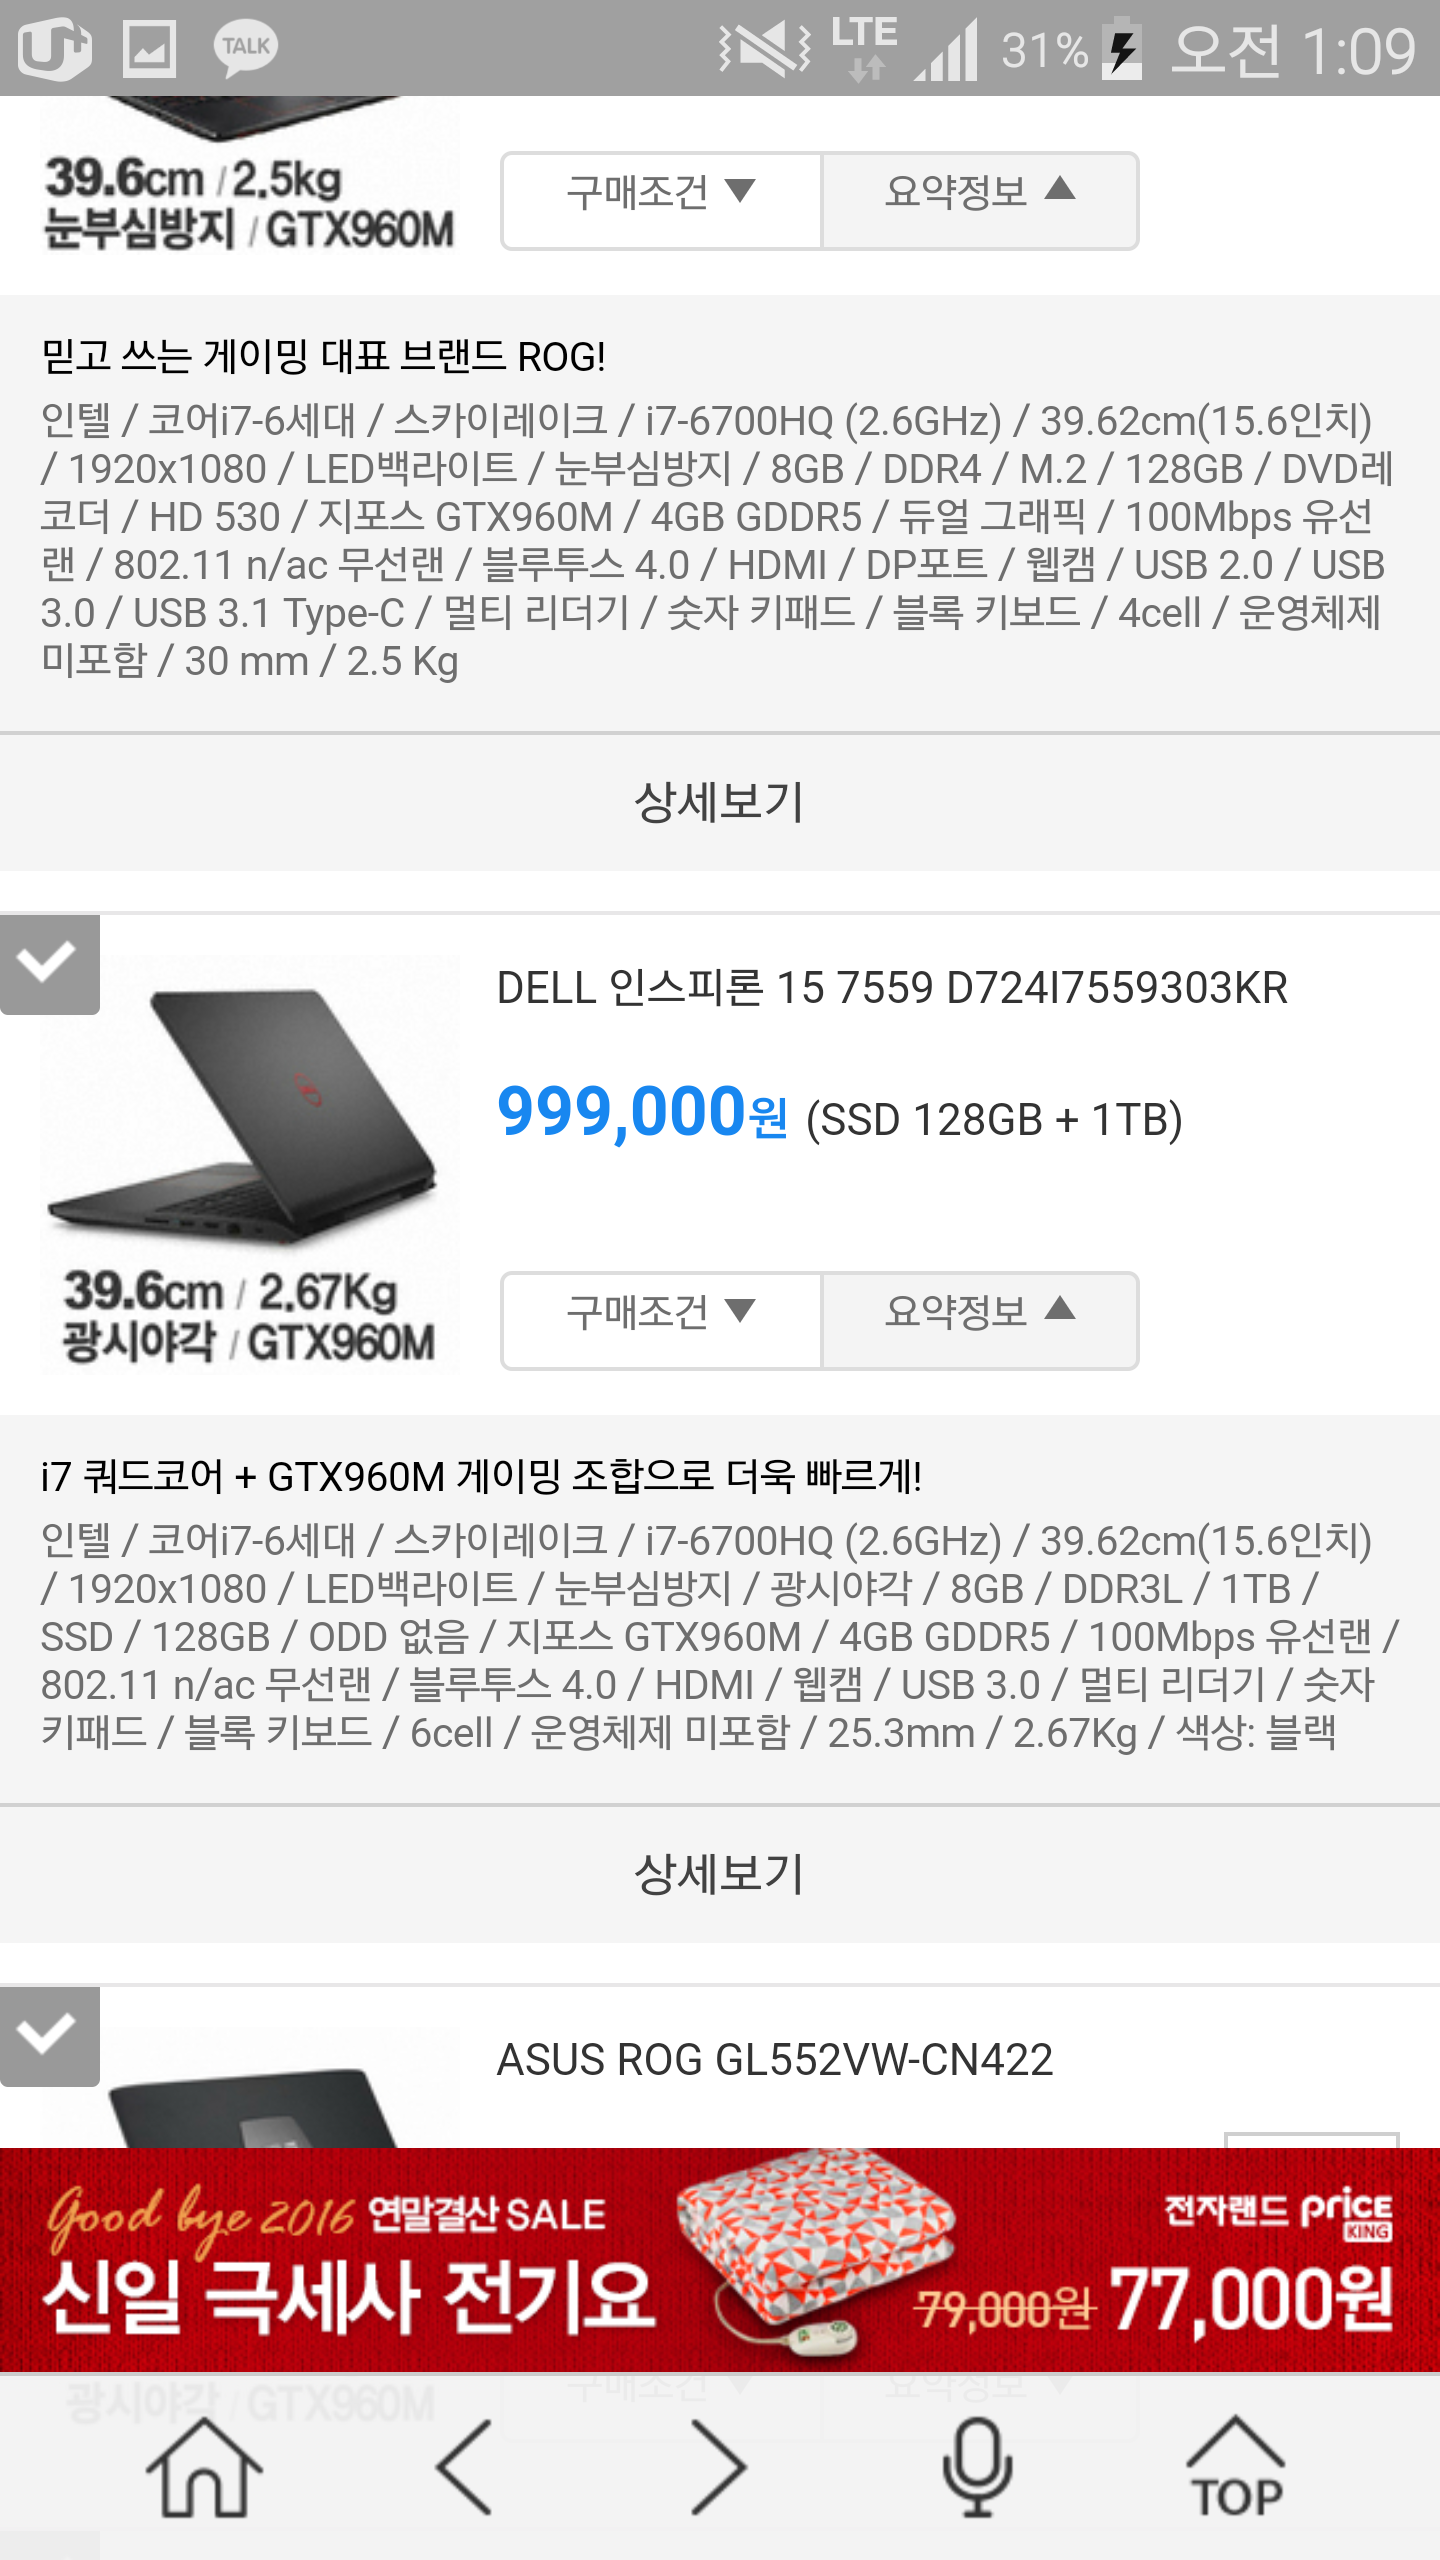Viewport: 1440px width, 2560px height.
Task: Tap the DELL laptop product thumbnail
Action: (249, 1165)
